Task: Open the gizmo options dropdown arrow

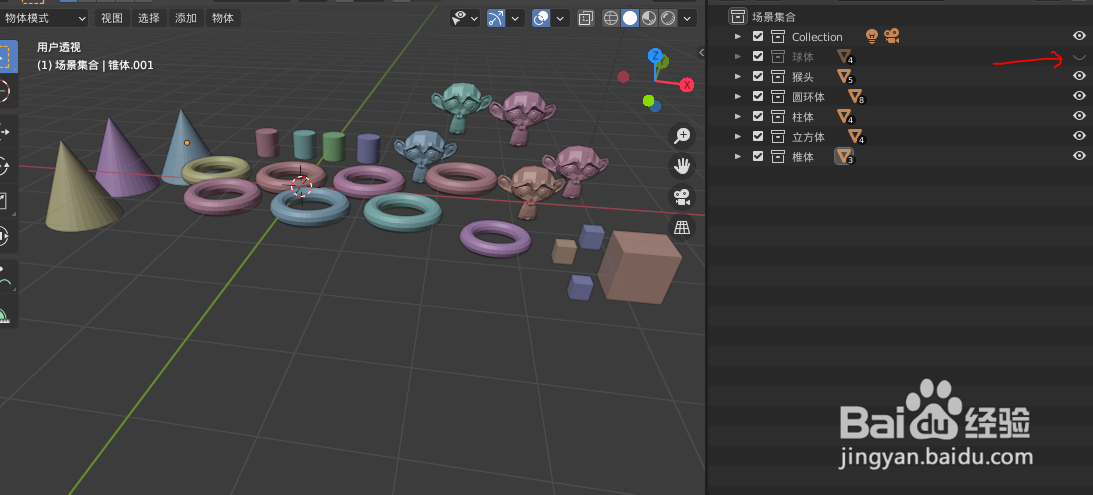Action: point(515,18)
